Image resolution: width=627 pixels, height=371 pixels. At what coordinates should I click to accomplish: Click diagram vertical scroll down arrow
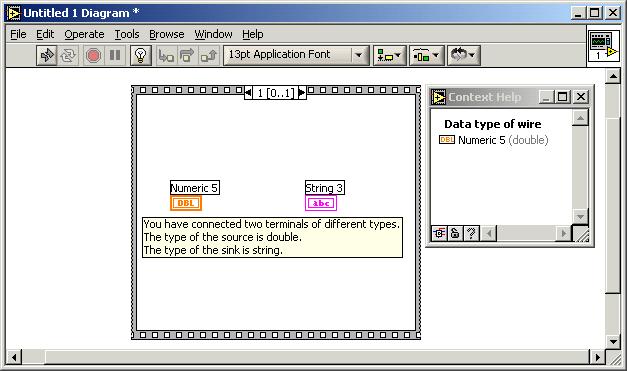pos(613,341)
